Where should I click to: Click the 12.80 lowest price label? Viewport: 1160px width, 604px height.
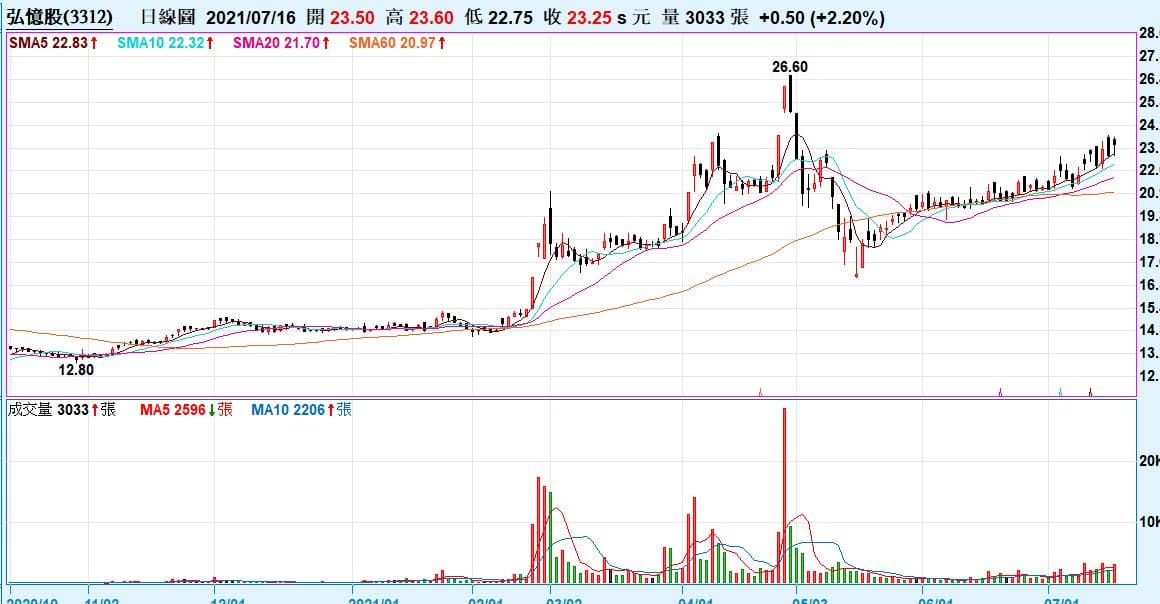point(76,369)
